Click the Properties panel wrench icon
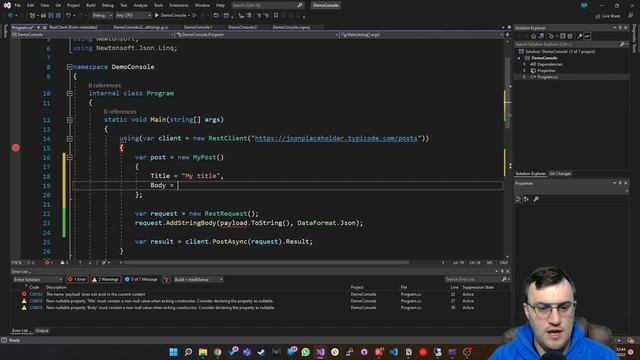The image size is (640, 360). click(536, 199)
